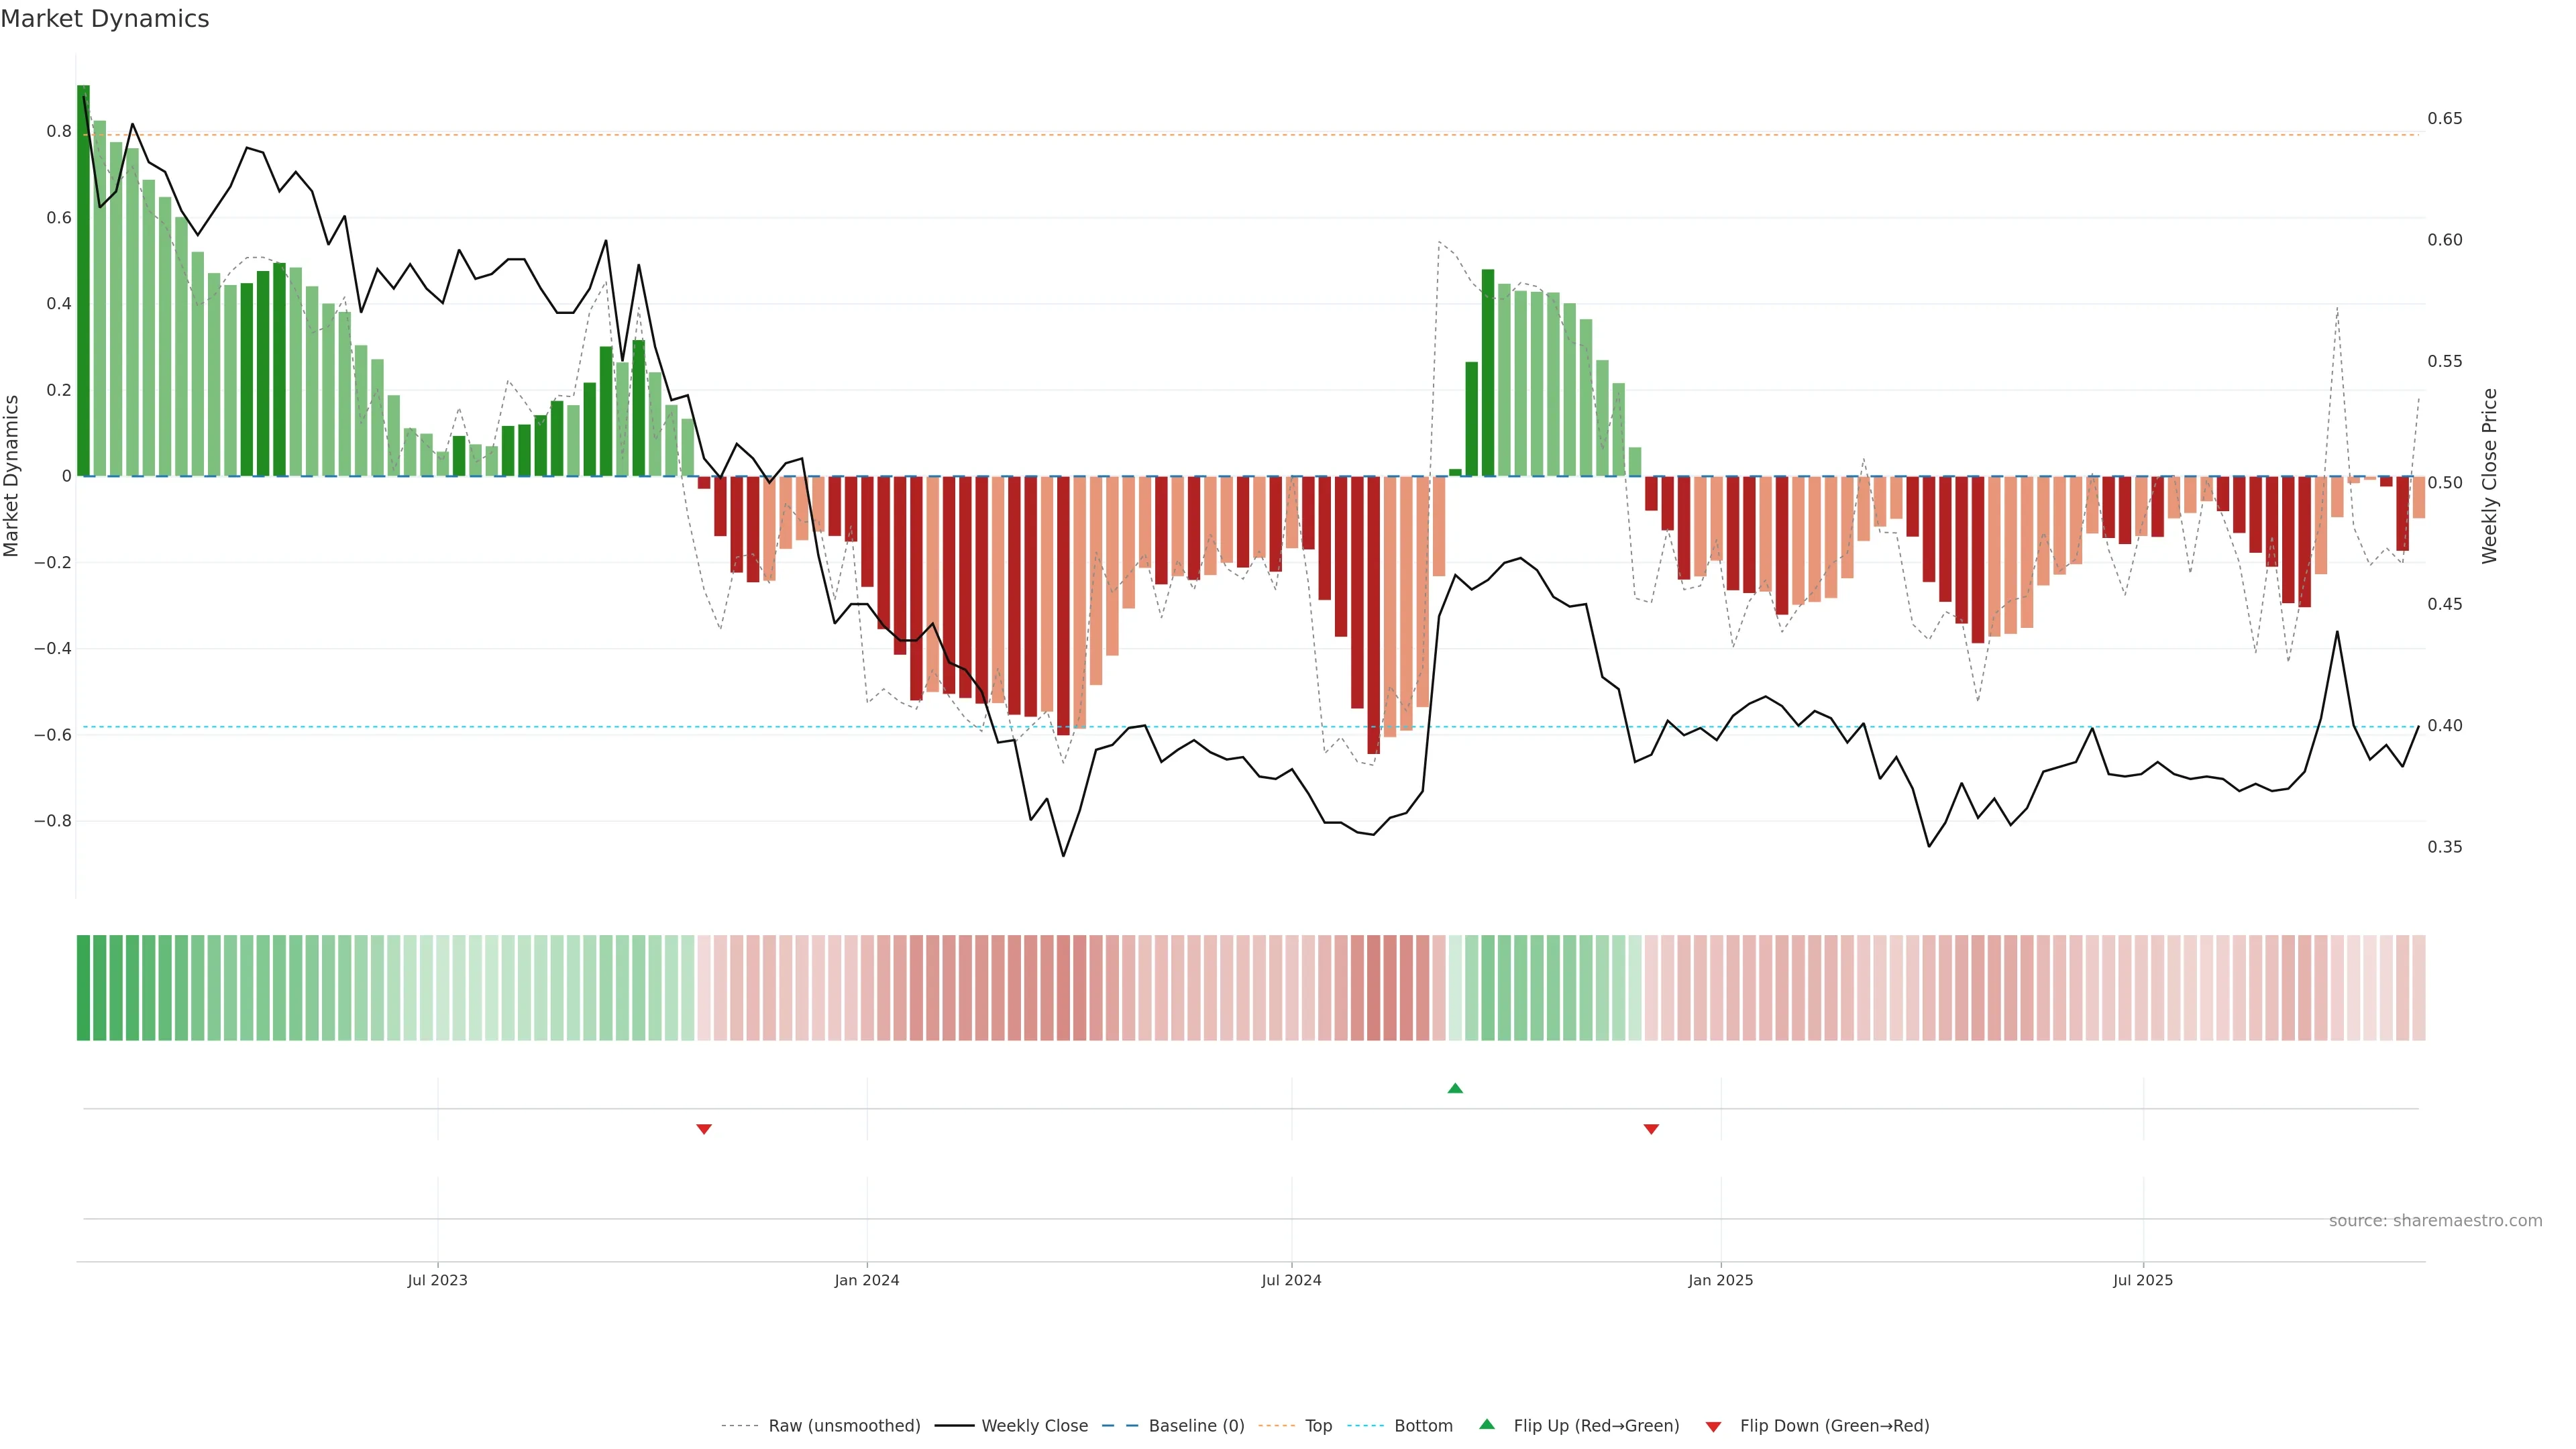Click the Jul 2025 axis label
This screenshot has height=1449, width=2576.
tap(2143, 1280)
